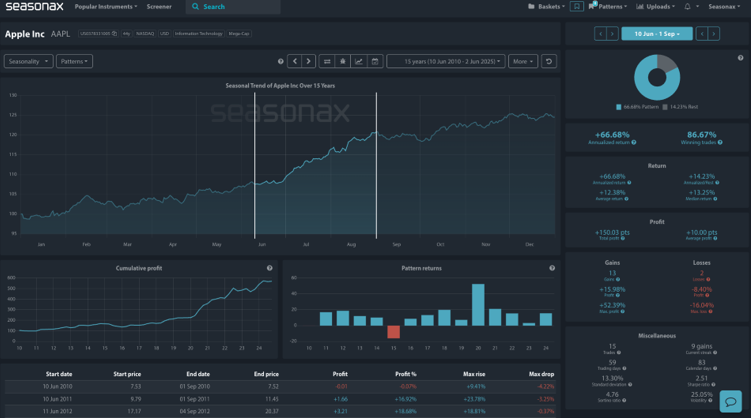Image resolution: width=751 pixels, height=418 pixels.
Task: Copy the ISIN using the copy icon
Action: tap(114, 34)
